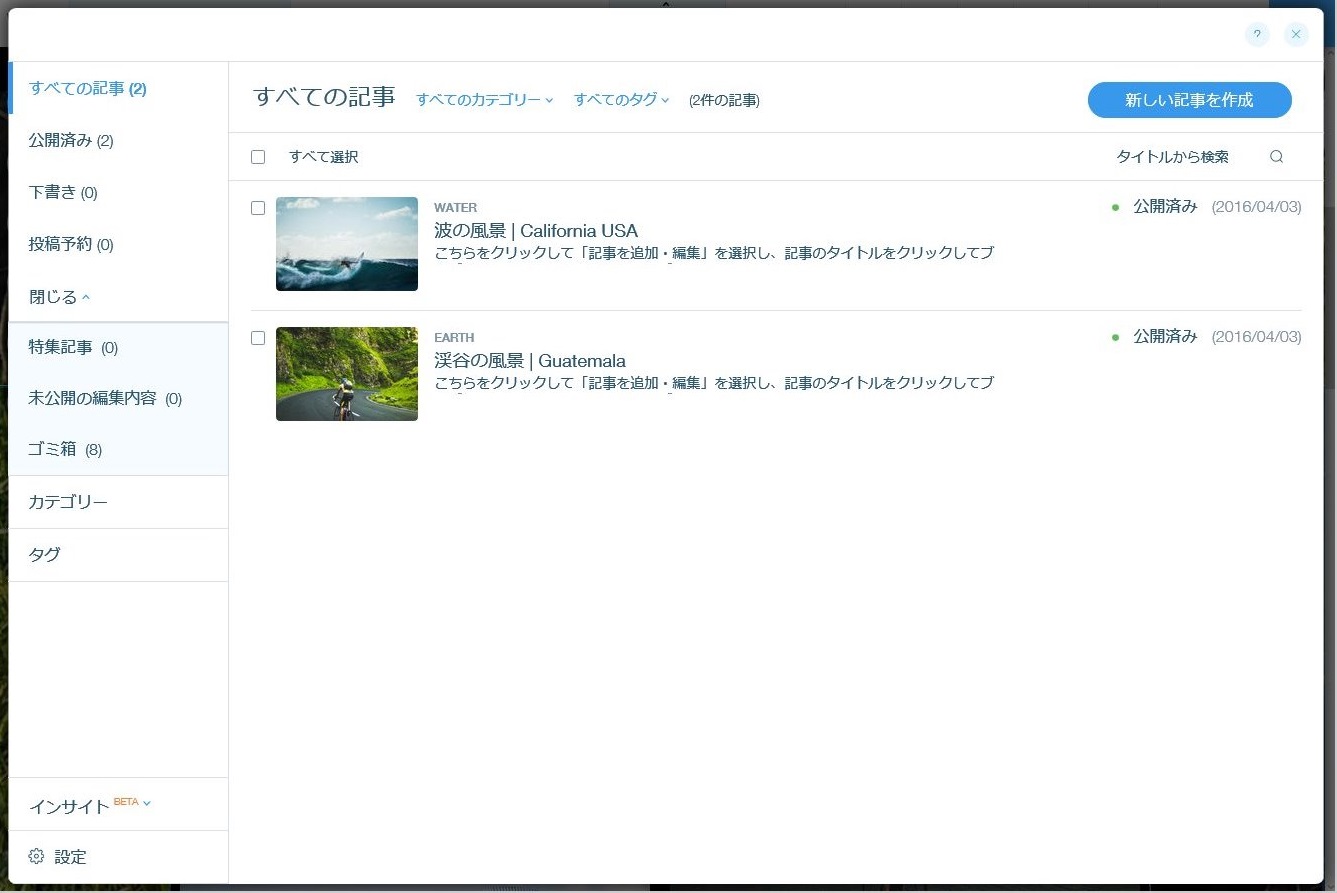Click the 新しい記事を作成 button
The image size is (1337, 893).
(1189, 100)
